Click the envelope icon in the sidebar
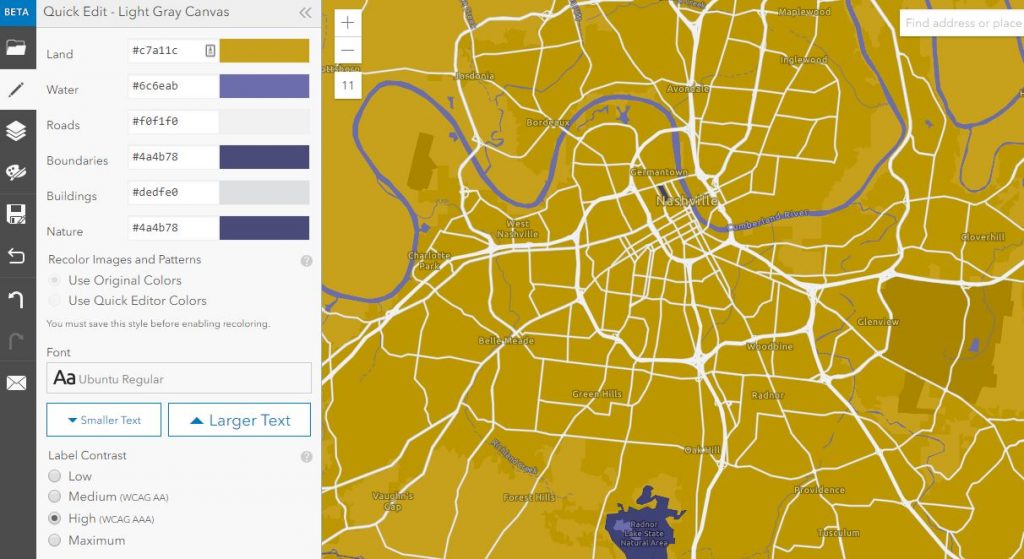The width and height of the screenshot is (1024, 559). click(x=16, y=383)
